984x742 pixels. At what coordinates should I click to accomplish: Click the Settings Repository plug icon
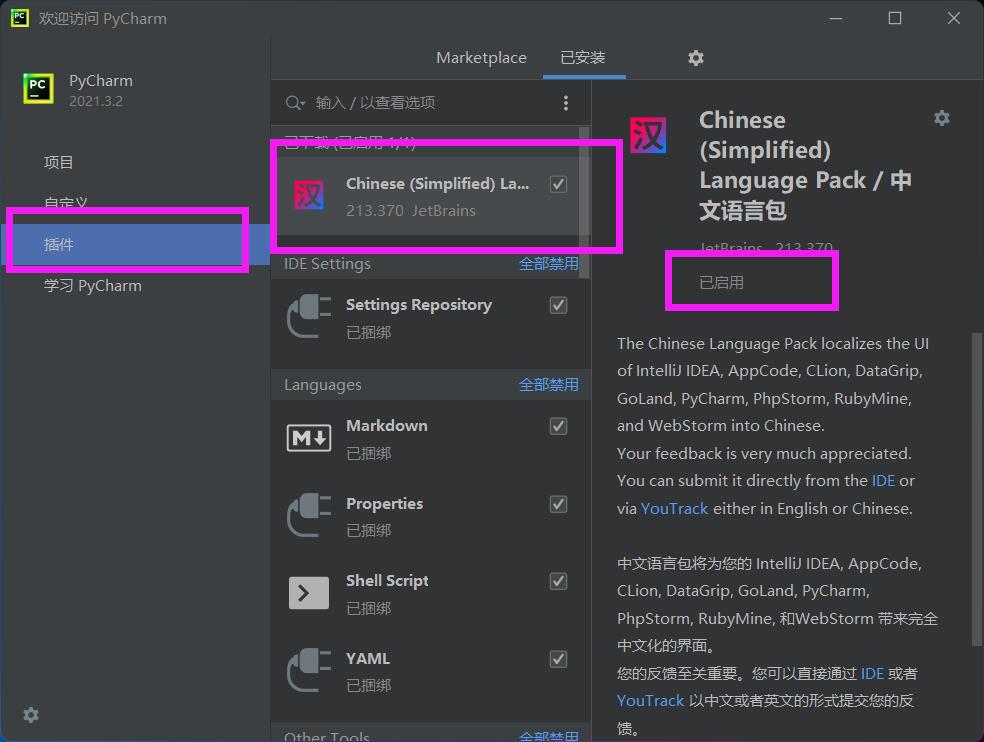pos(309,316)
